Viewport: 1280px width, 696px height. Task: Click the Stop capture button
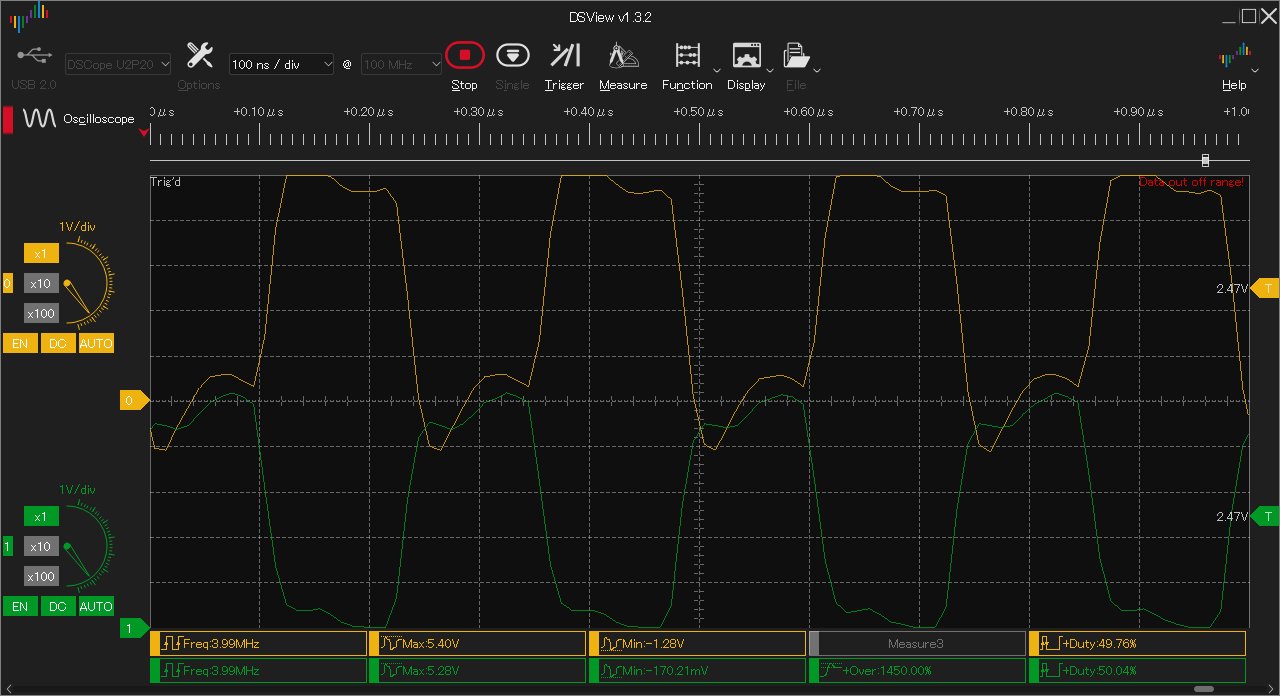[464, 55]
